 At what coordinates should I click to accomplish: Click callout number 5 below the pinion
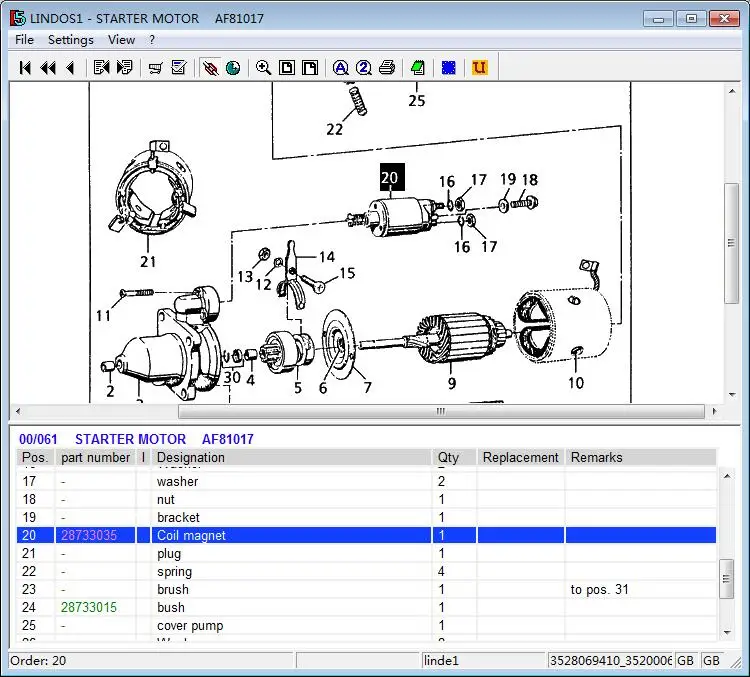click(298, 388)
